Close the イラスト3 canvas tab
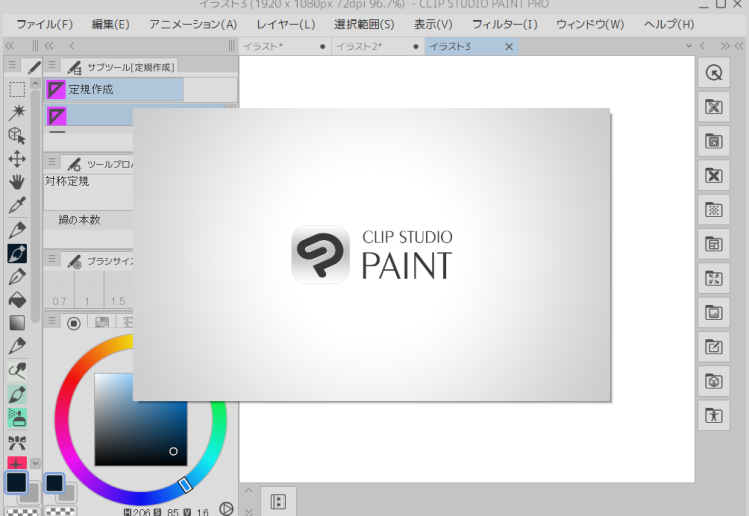Viewport: 749px width, 516px height. [509, 46]
